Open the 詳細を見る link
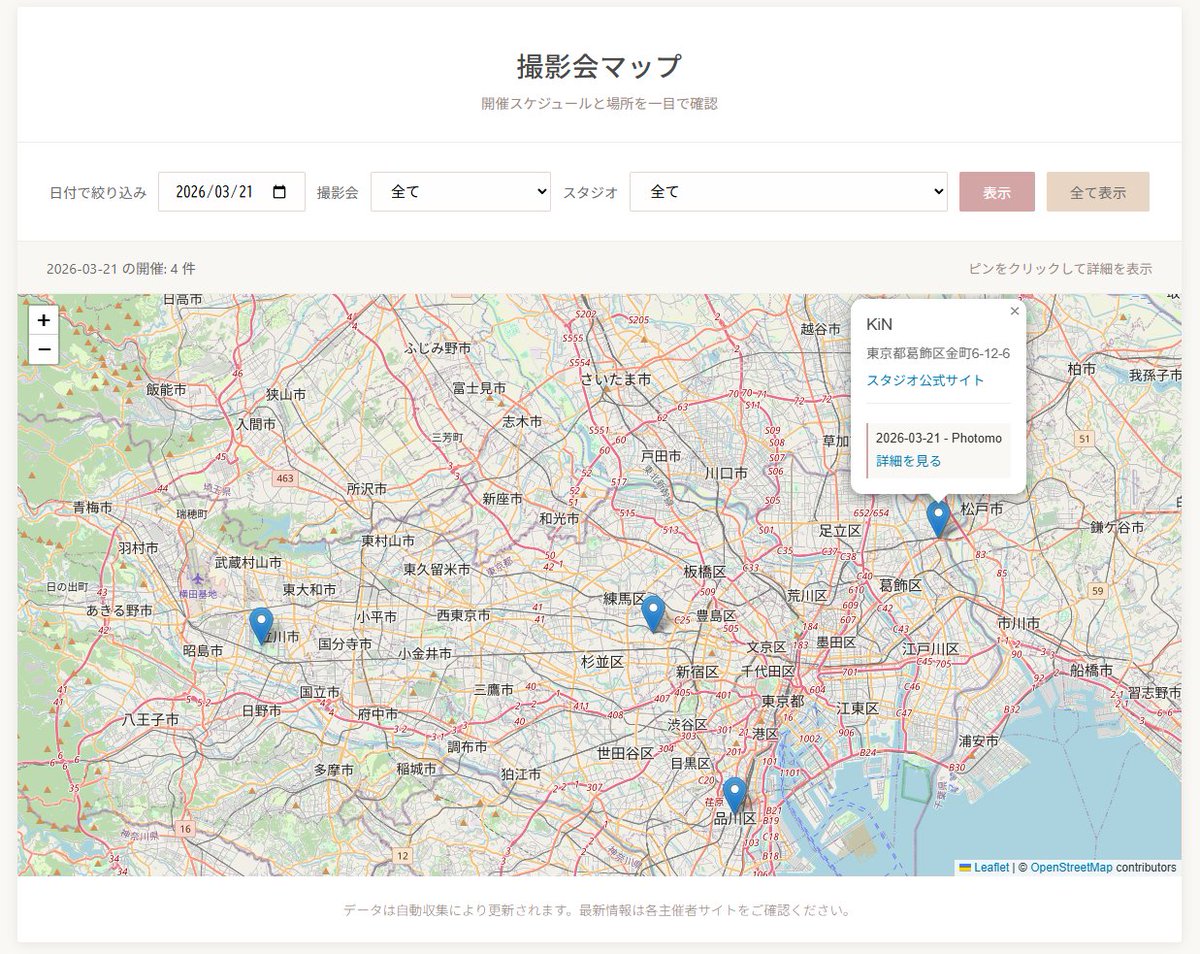 [x=909, y=461]
